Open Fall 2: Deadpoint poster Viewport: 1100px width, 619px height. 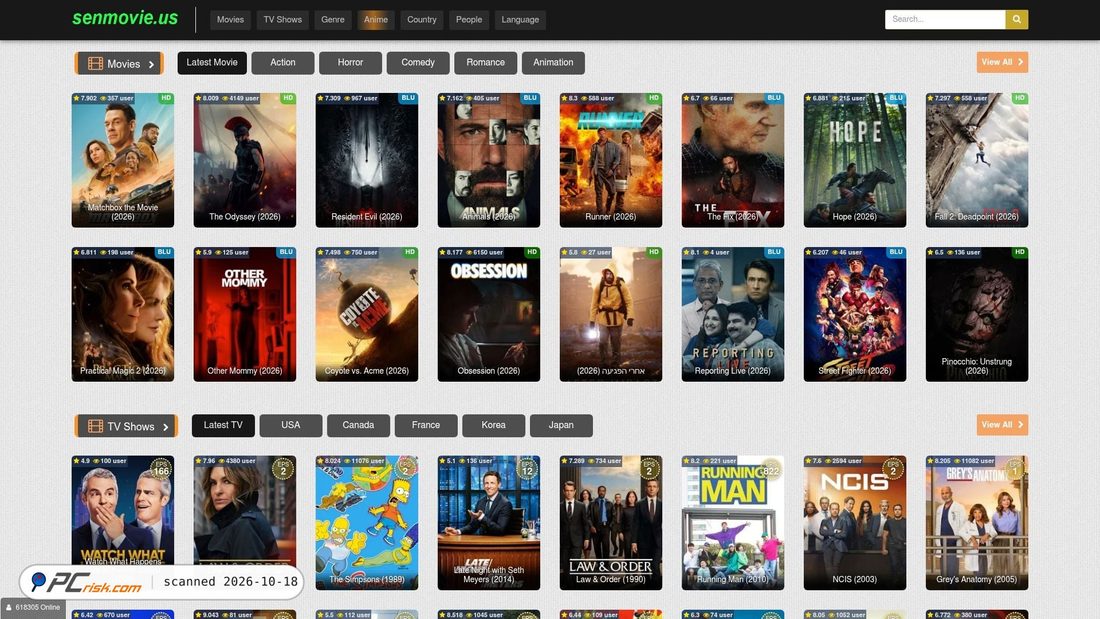(977, 160)
